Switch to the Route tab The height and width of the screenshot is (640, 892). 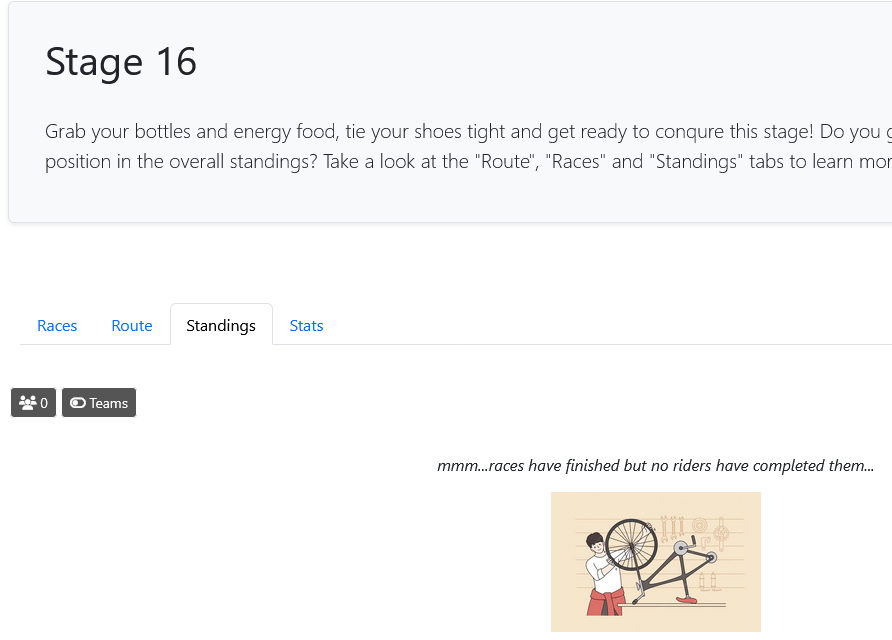[132, 326]
